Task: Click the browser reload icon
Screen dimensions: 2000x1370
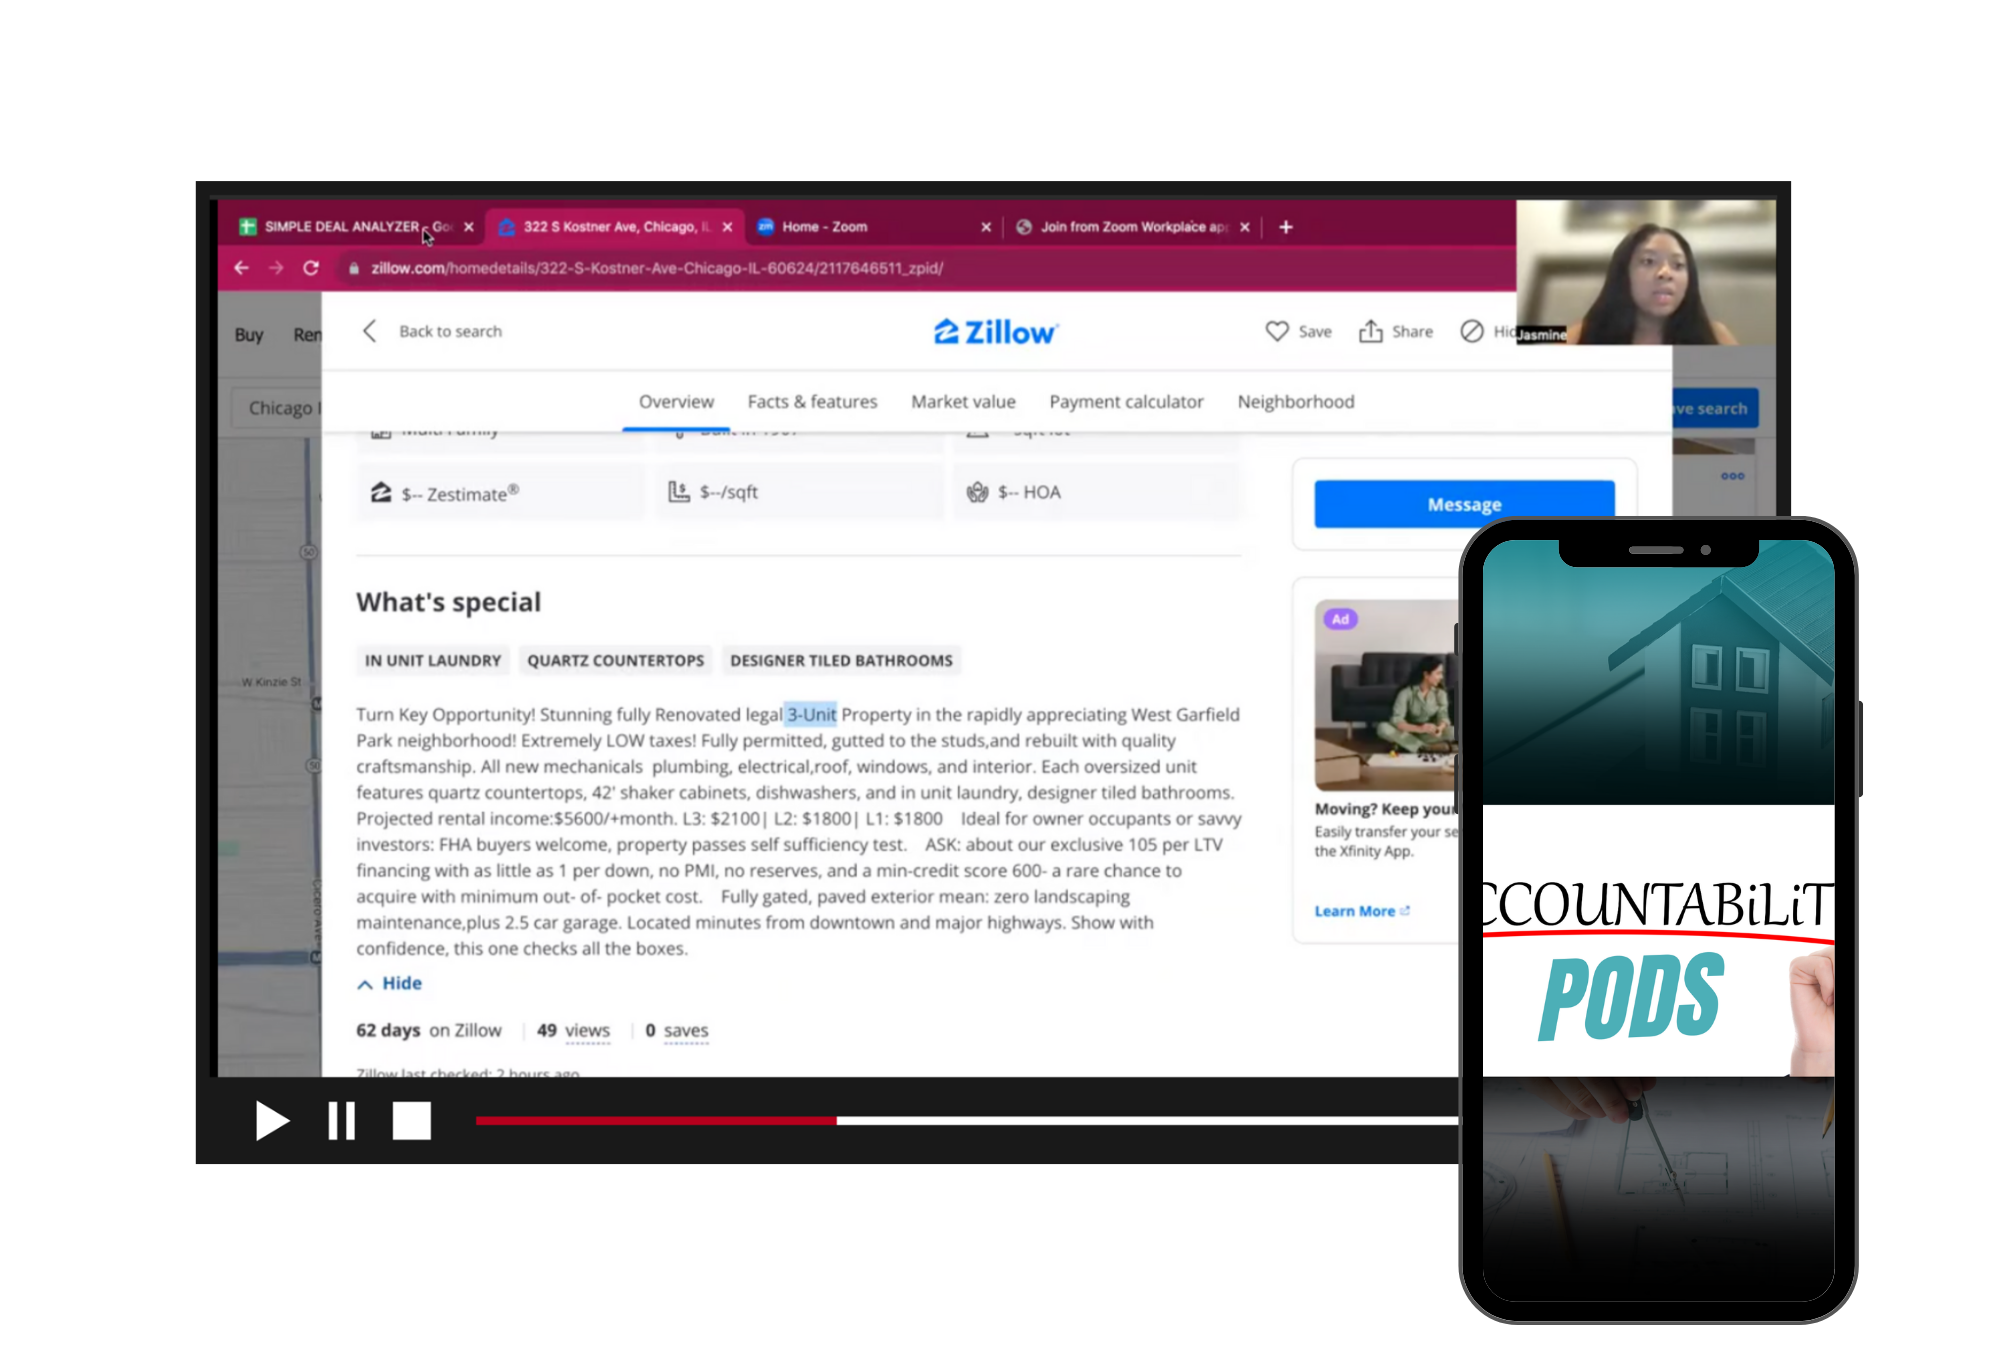Action: (x=311, y=268)
